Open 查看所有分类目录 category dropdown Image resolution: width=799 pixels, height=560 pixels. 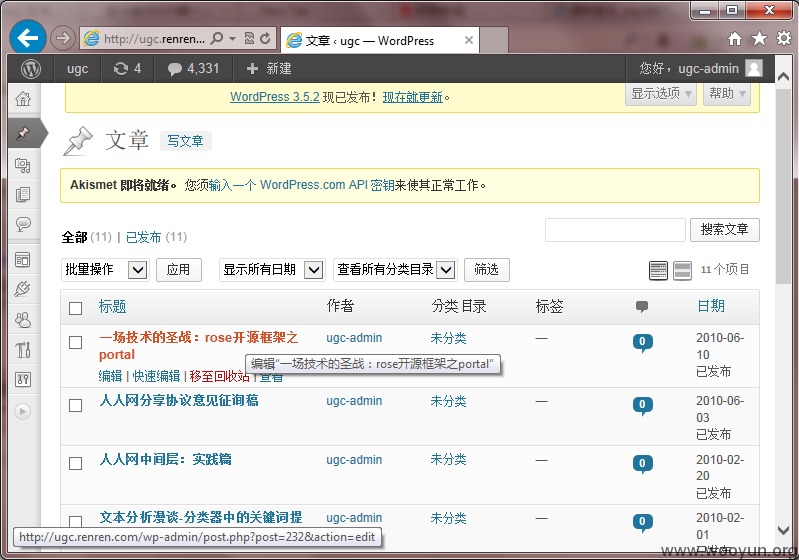tap(395, 270)
